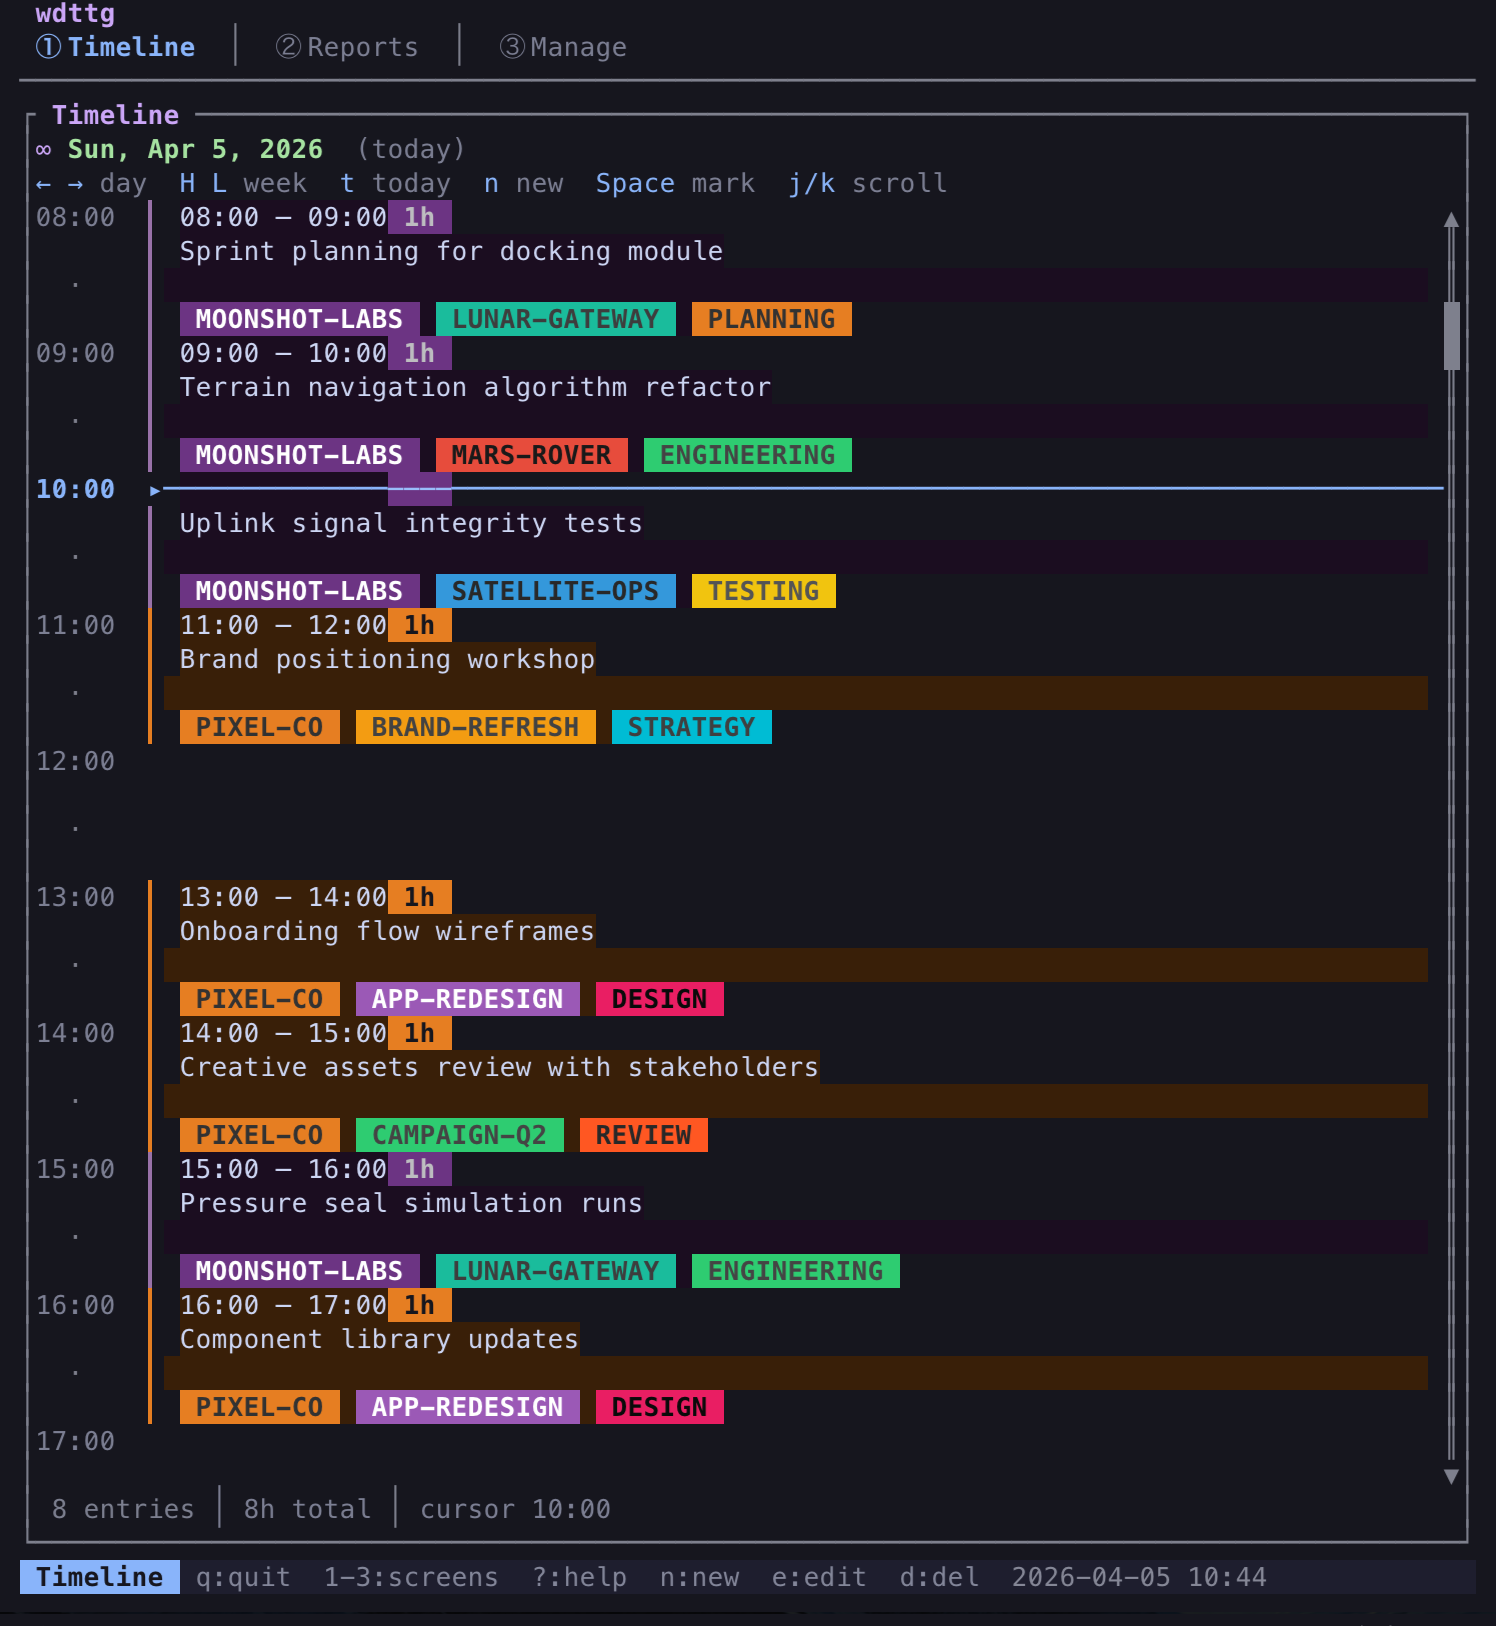Click the Sun, Apr 5, 2026 date heading
1496x1626 pixels.
(195, 149)
